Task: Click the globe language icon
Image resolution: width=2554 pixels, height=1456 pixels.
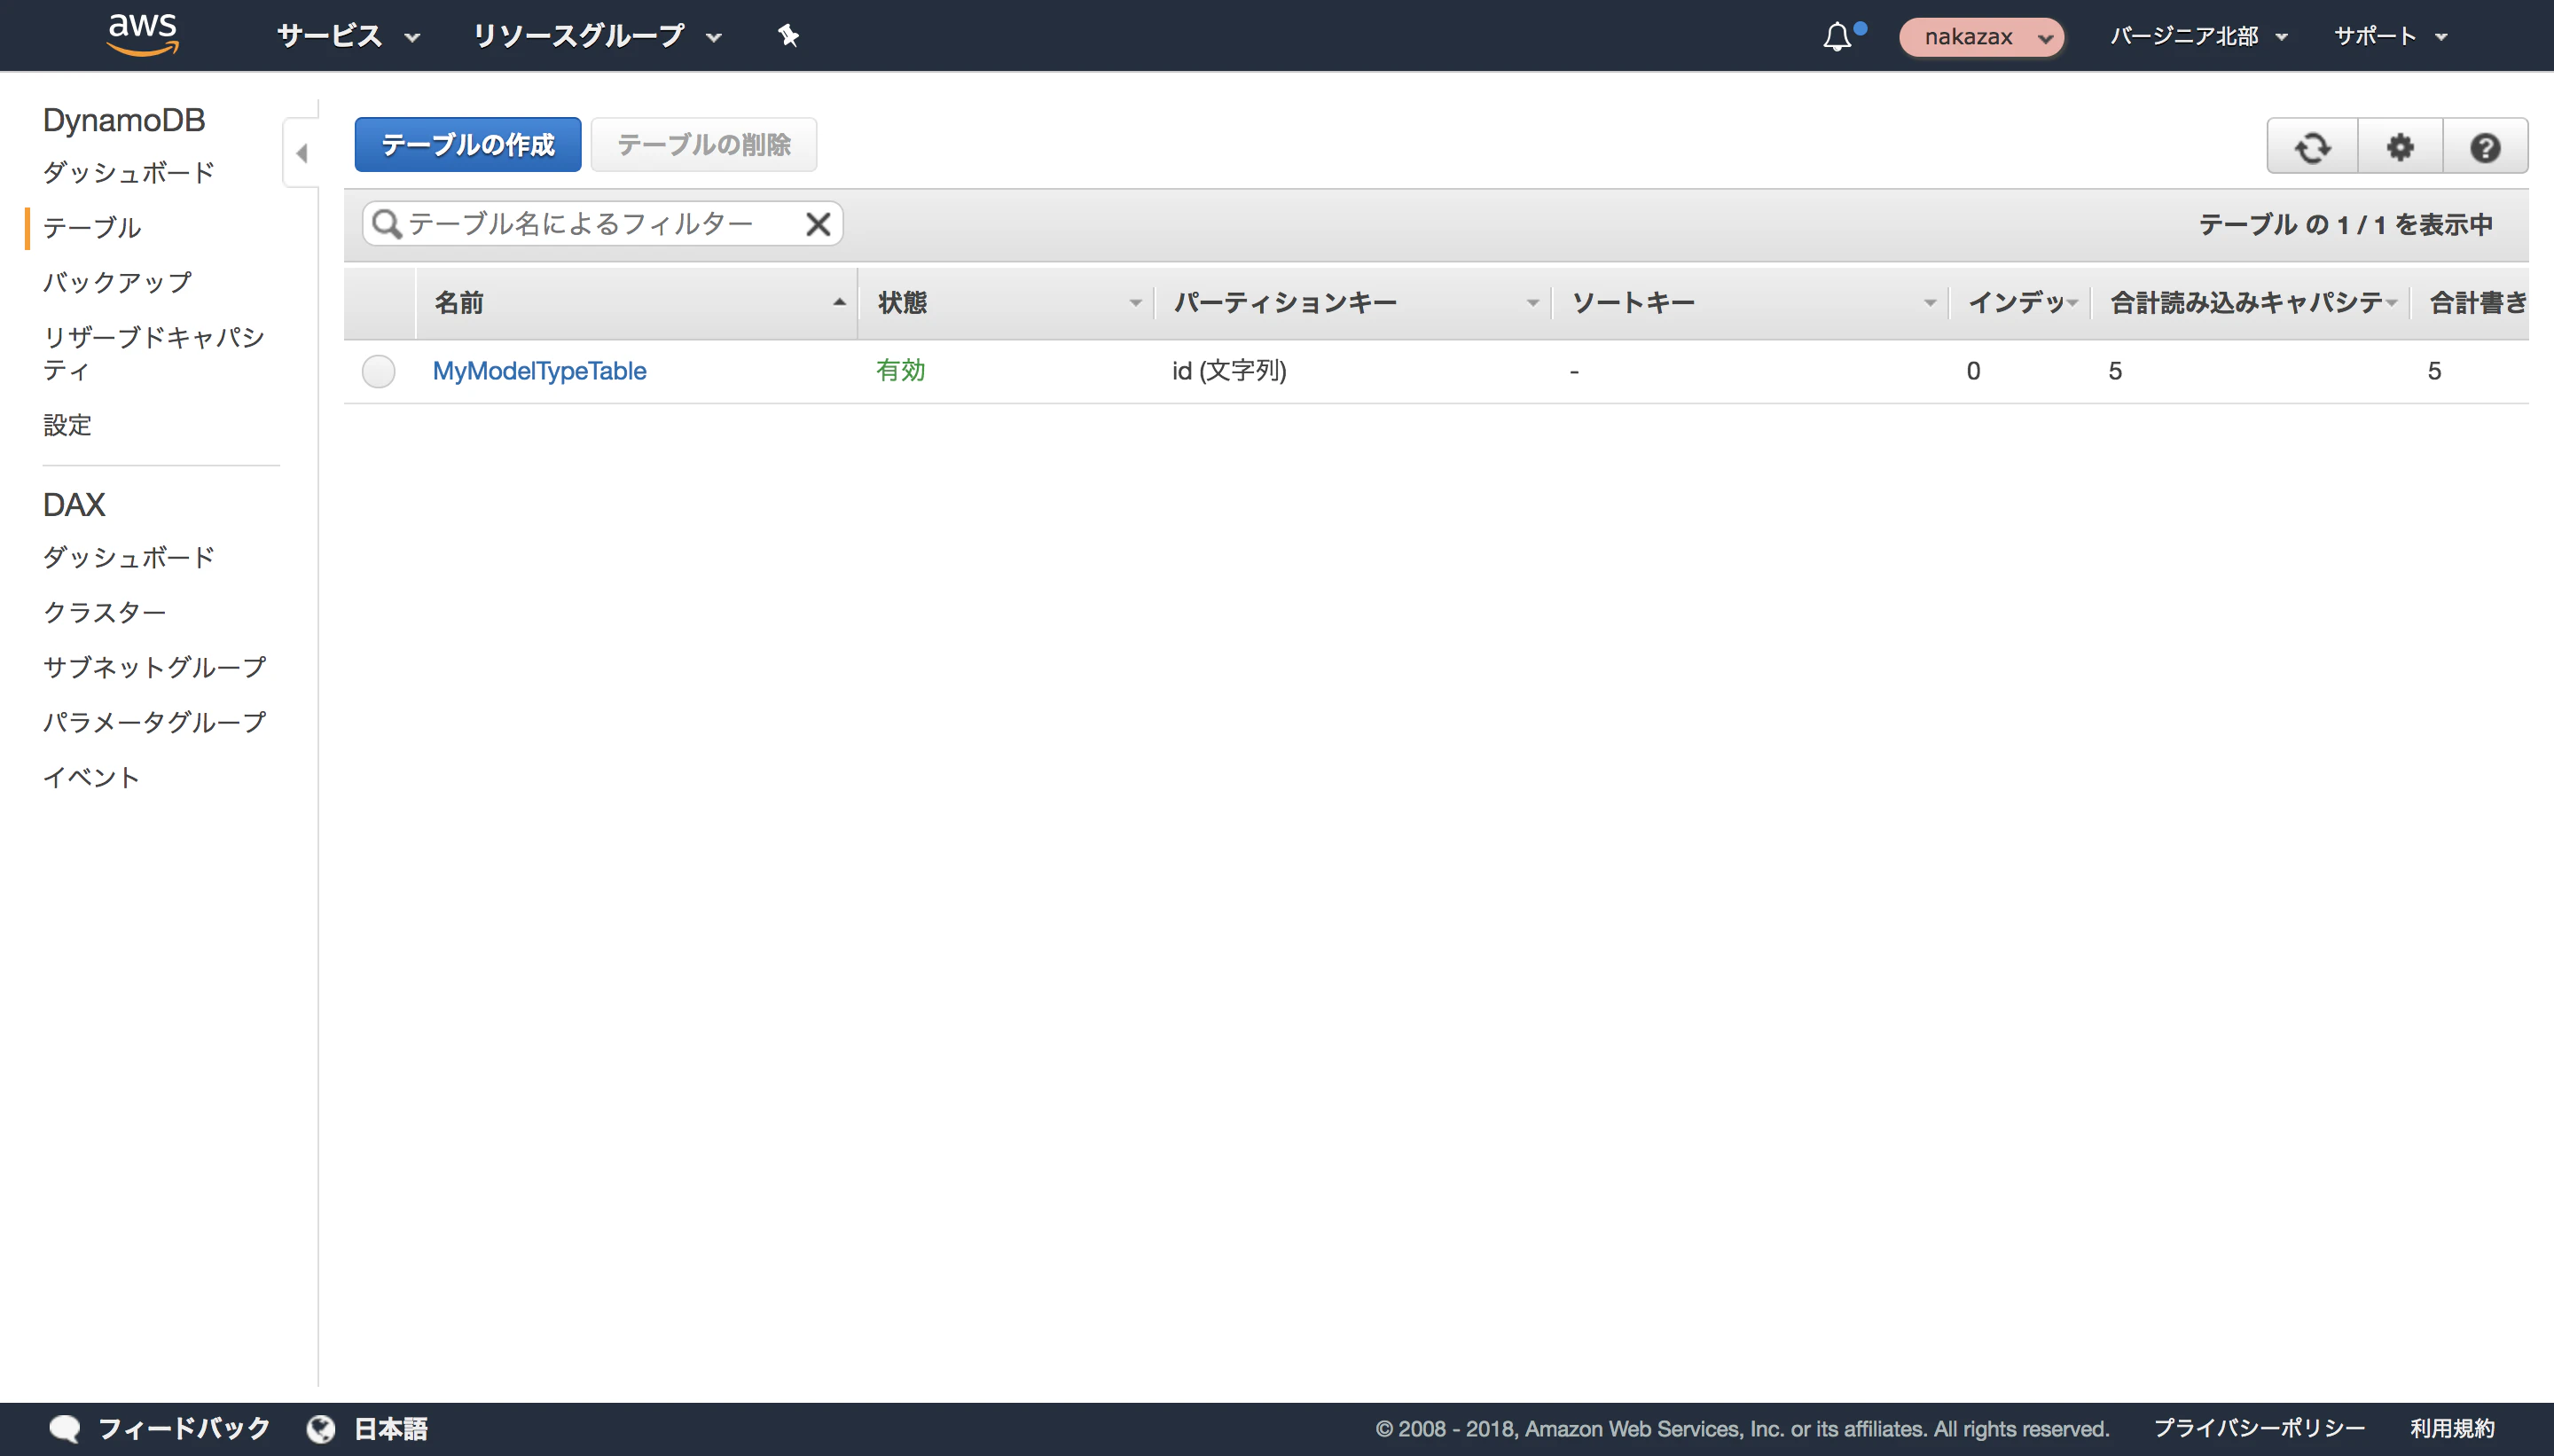Action: [321, 1428]
